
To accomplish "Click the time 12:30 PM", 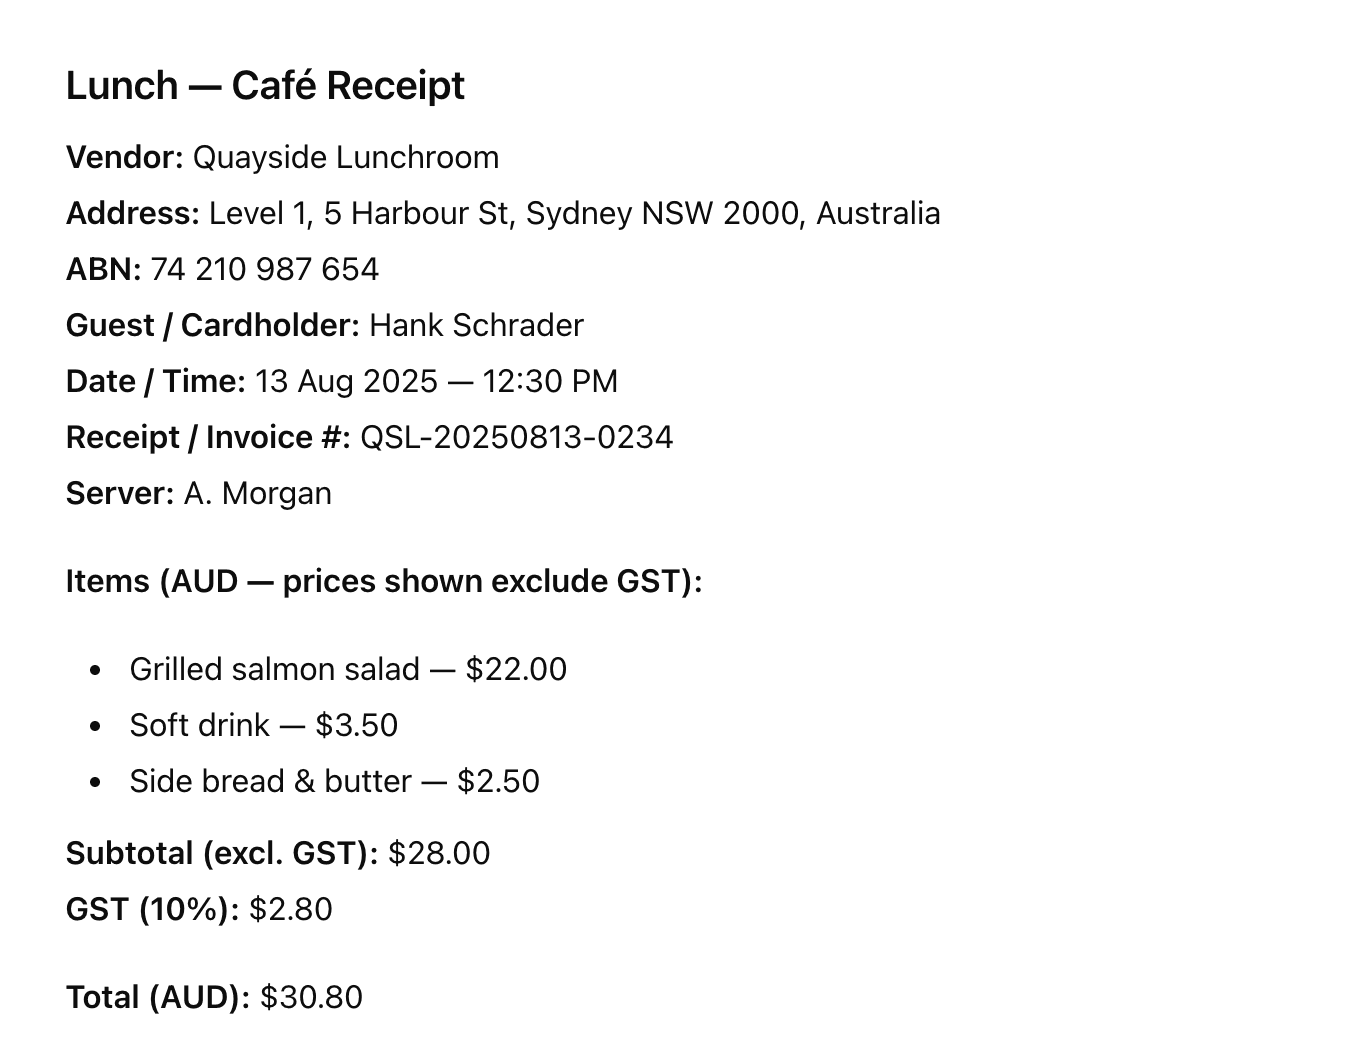I will [550, 382].
